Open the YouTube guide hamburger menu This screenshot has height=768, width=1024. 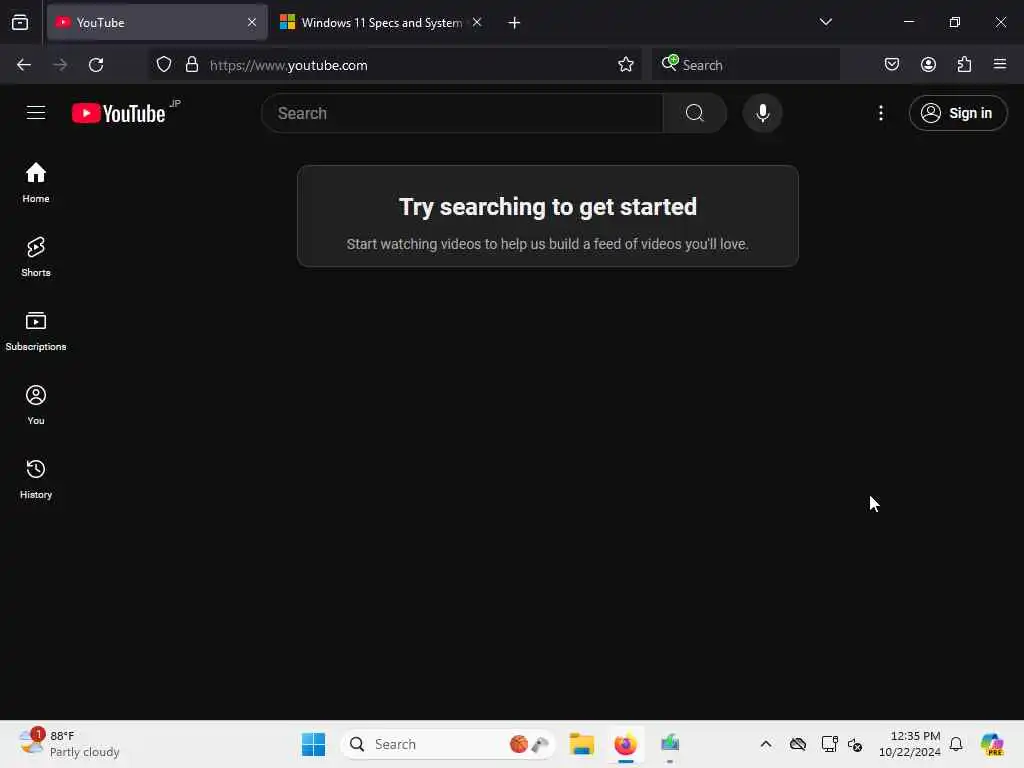[x=36, y=113]
